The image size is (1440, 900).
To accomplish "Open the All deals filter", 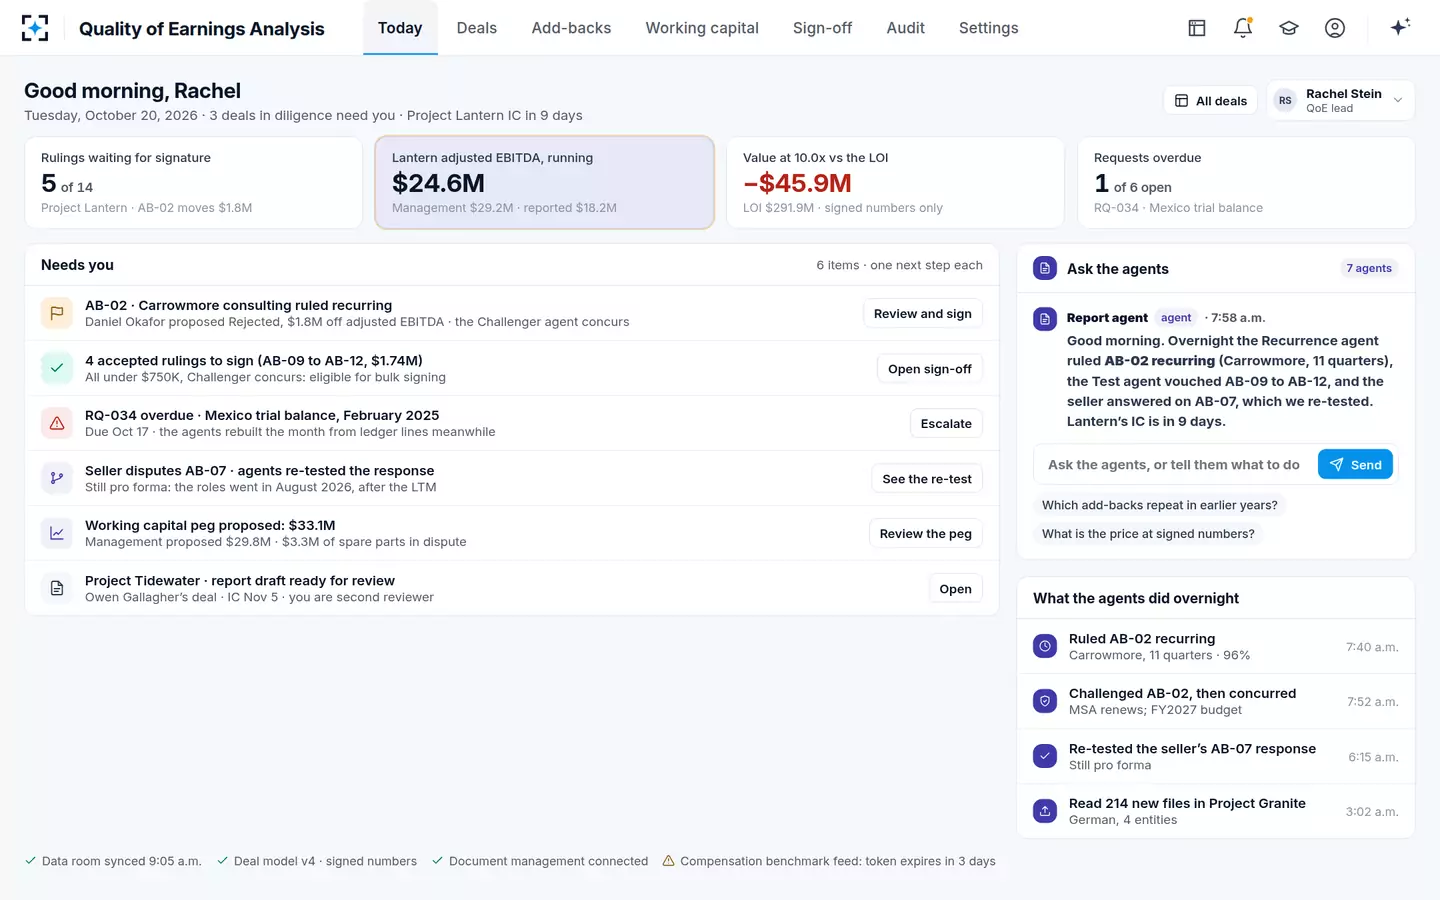I will [1210, 101].
